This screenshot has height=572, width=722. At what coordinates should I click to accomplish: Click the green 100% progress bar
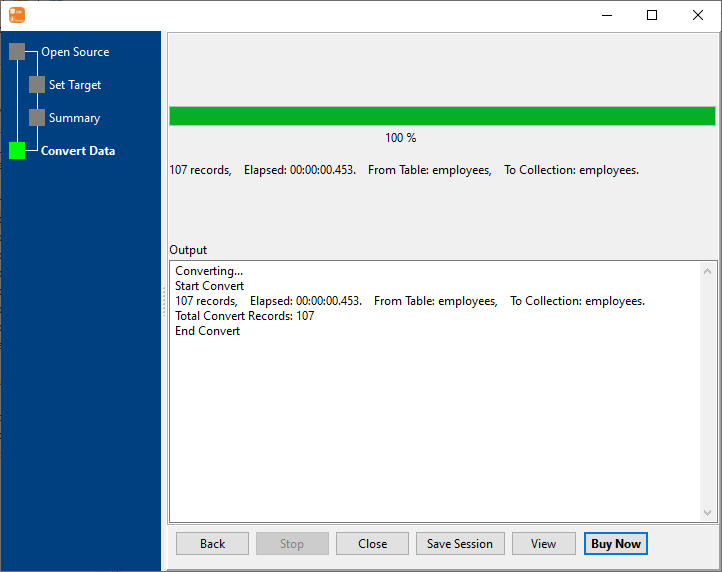point(442,116)
